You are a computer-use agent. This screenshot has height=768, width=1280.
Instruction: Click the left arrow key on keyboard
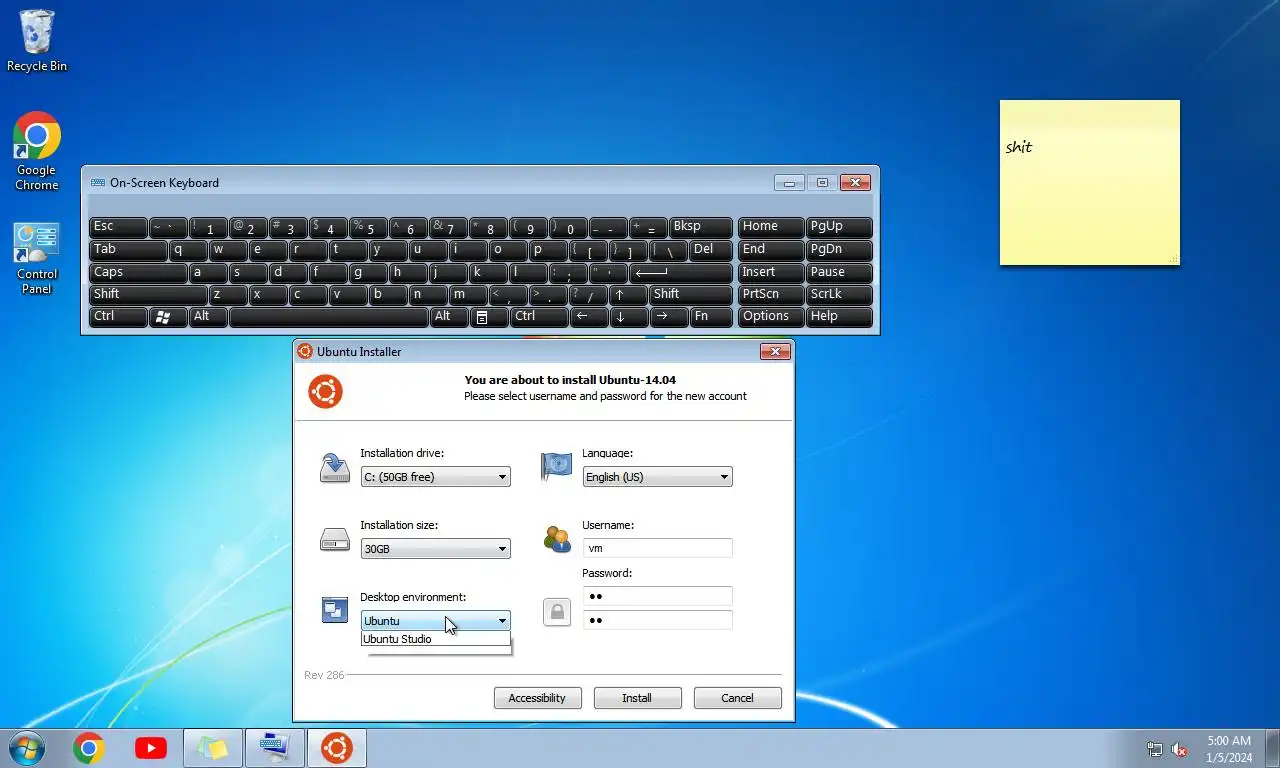[x=589, y=317]
